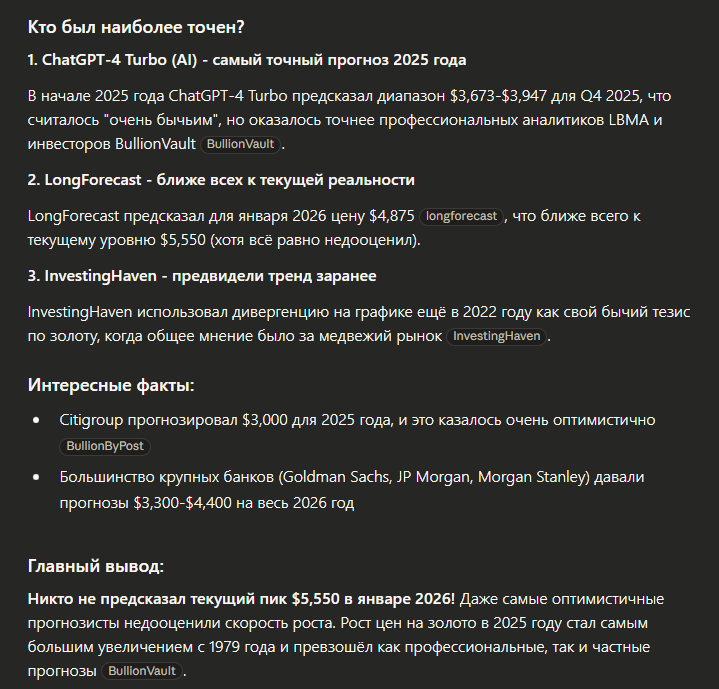Click the bullet marker before Citigroup
The width and height of the screenshot is (719, 689).
pyautogui.click(x=37, y=421)
